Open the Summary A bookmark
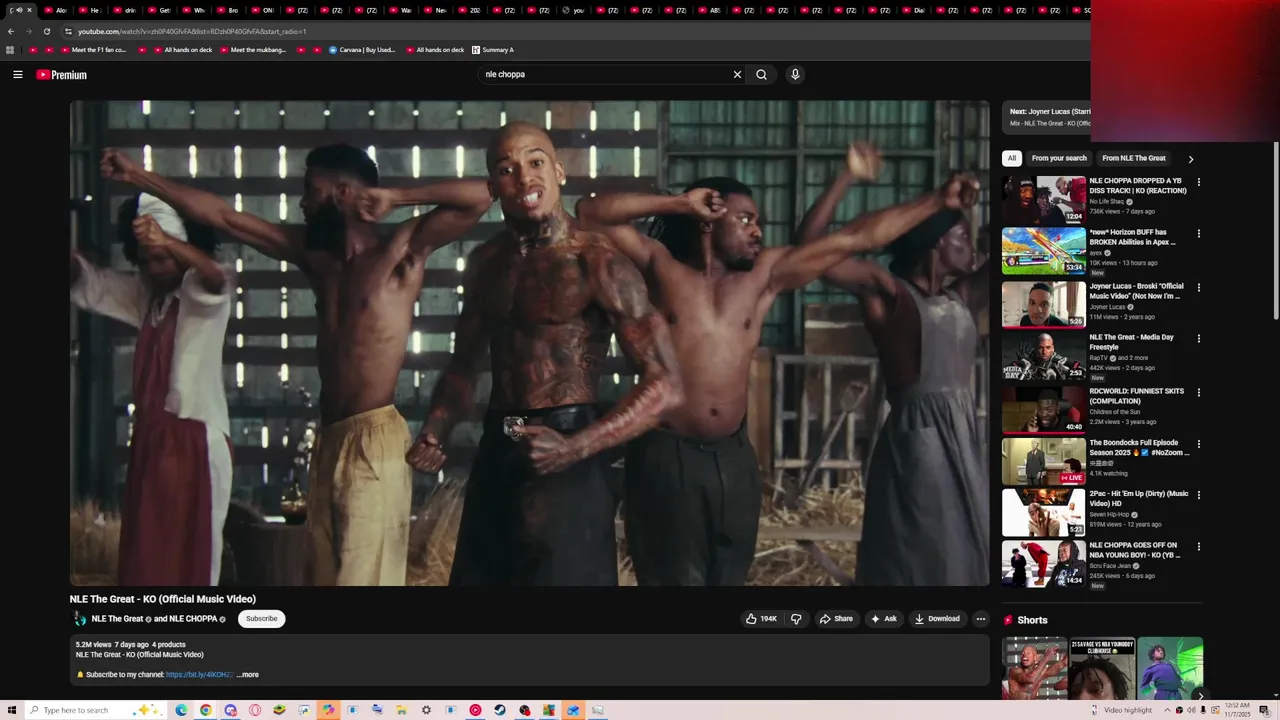The width and height of the screenshot is (1280, 720). tap(493, 50)
